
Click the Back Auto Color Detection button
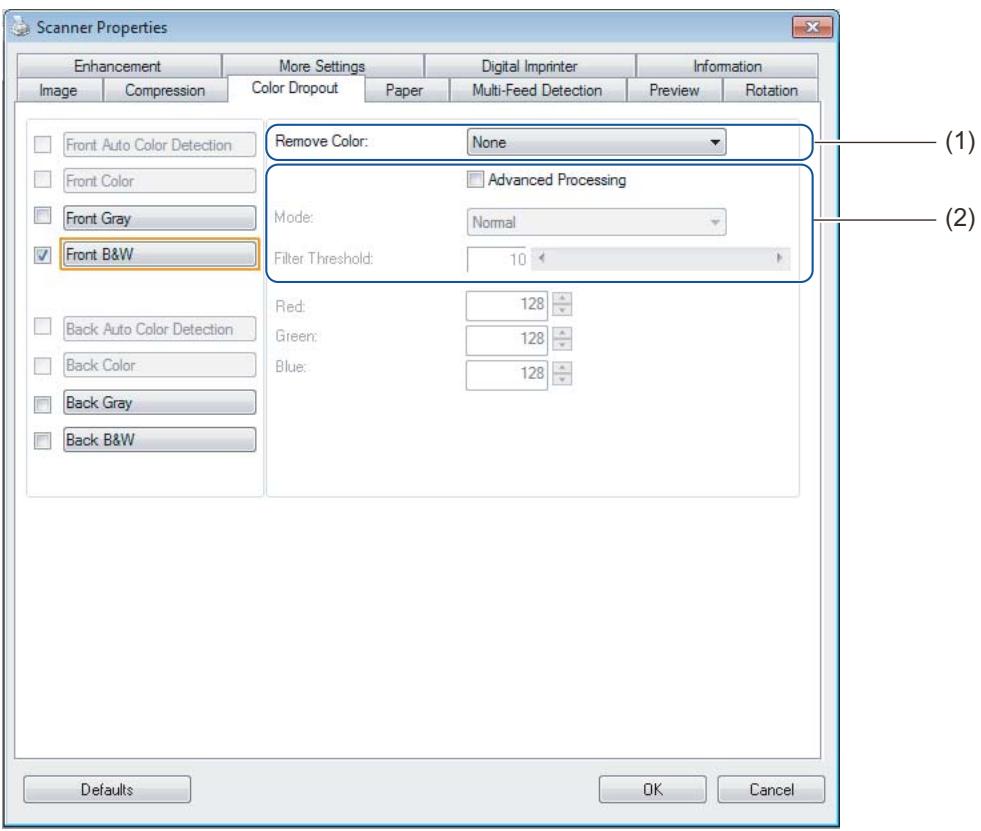pyautogui.click(x=160, y=329)
